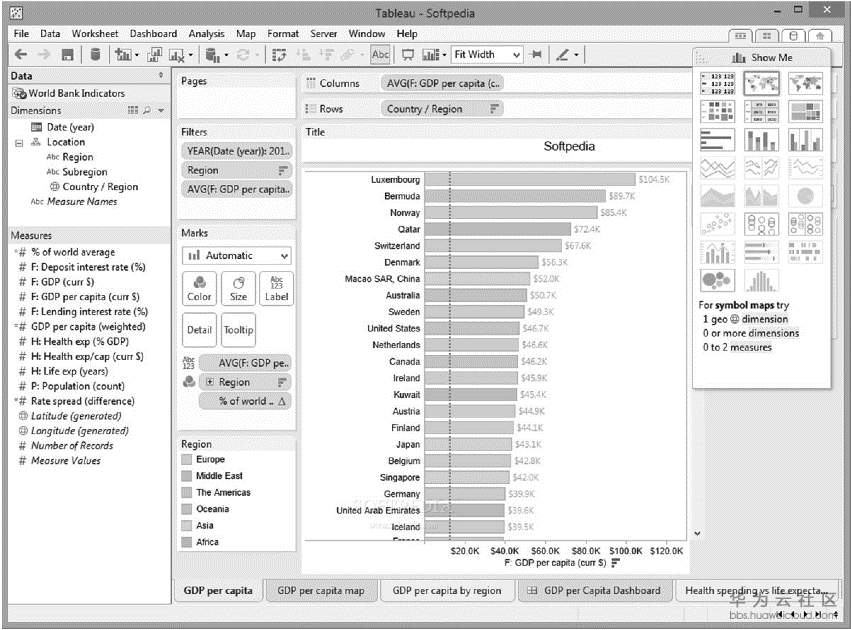Open the Worksheet menu
Screen dimensions: 851x630
(95, 34)
